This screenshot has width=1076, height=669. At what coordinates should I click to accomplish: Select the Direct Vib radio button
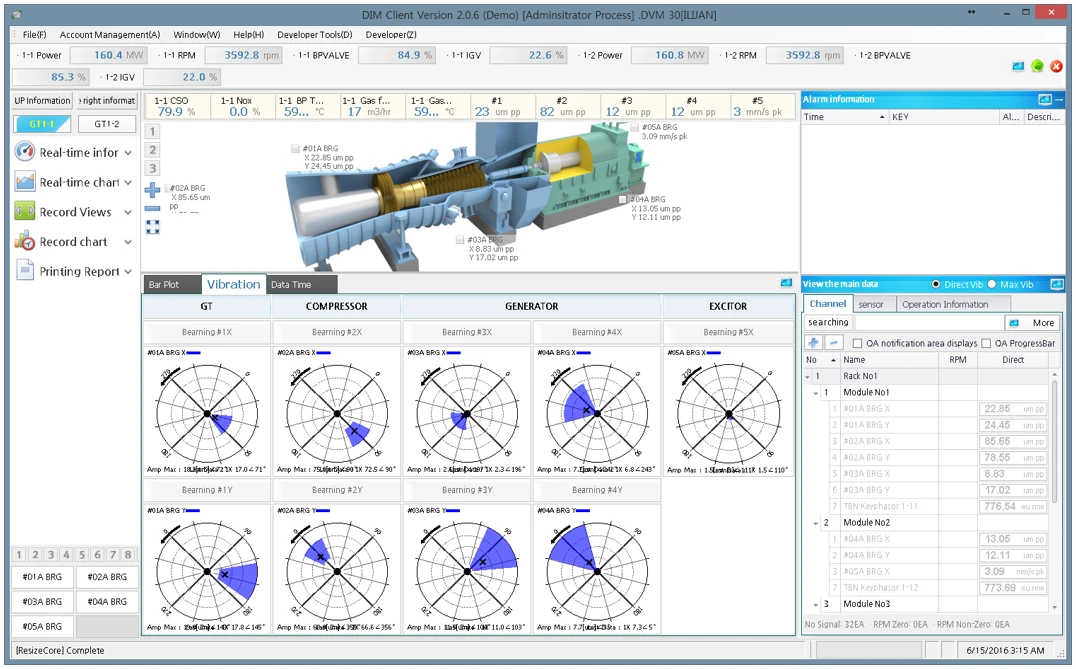936,284
